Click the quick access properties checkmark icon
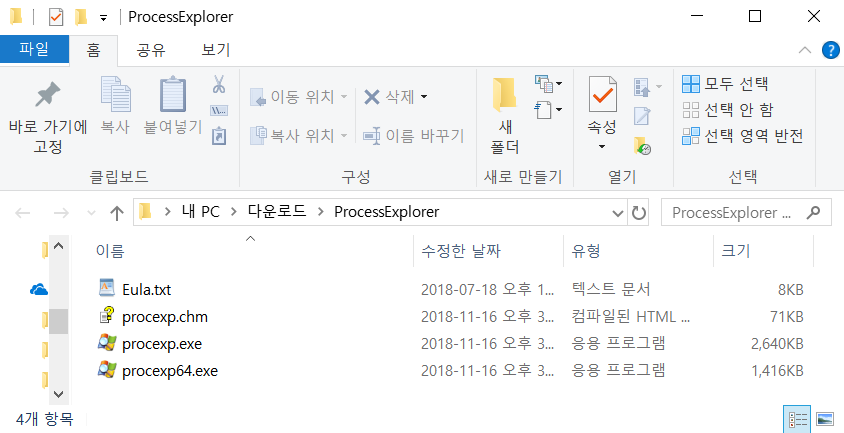 point(56,17)
